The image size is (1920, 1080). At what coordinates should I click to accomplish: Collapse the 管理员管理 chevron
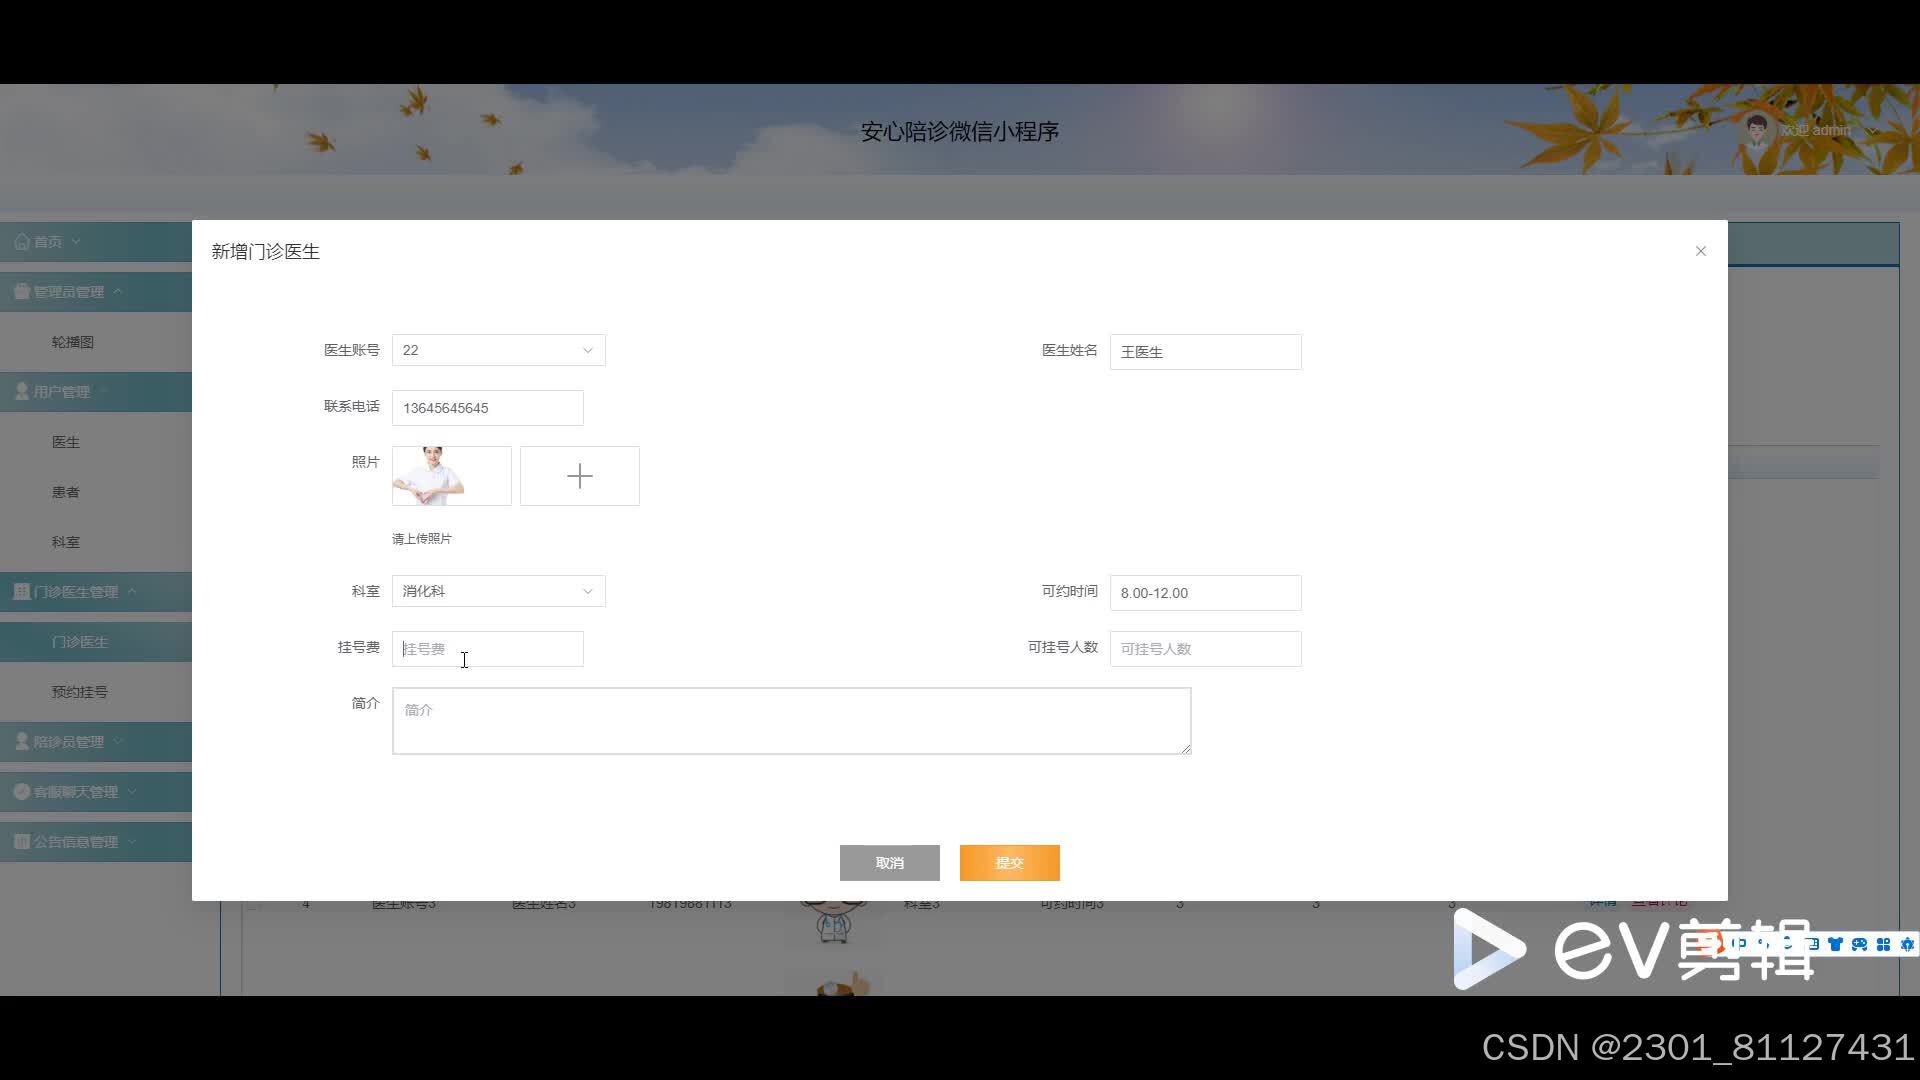click(x=117, y=292)
